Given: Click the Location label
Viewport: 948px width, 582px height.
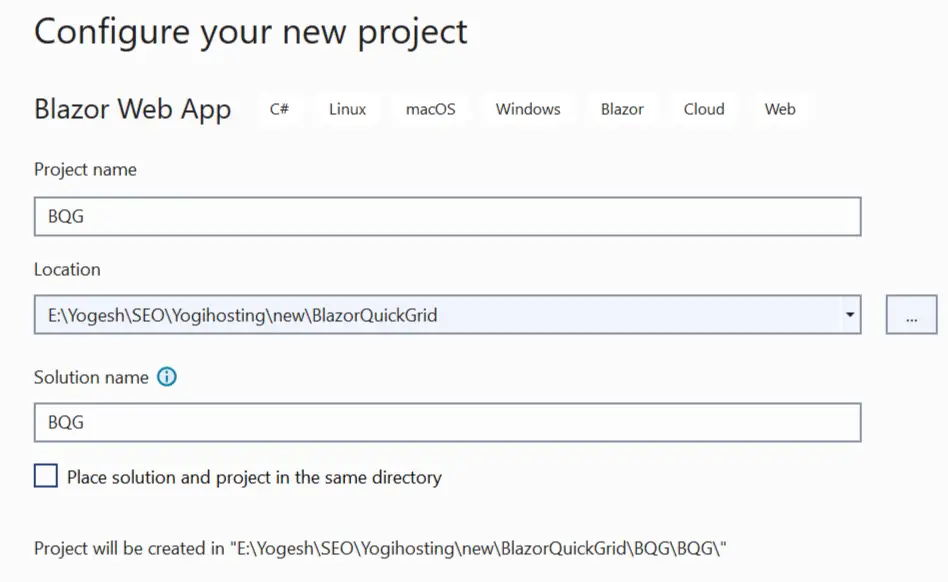Looking at the screenshot, I should 67,270.
